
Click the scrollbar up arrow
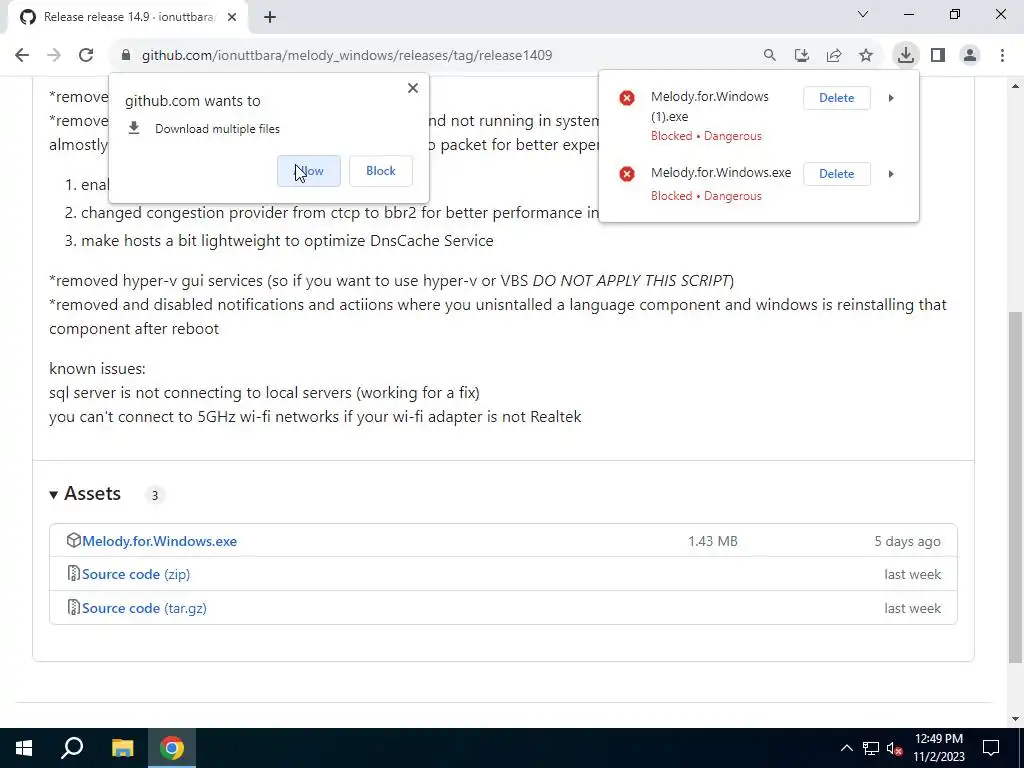[x=1015, y=86]
